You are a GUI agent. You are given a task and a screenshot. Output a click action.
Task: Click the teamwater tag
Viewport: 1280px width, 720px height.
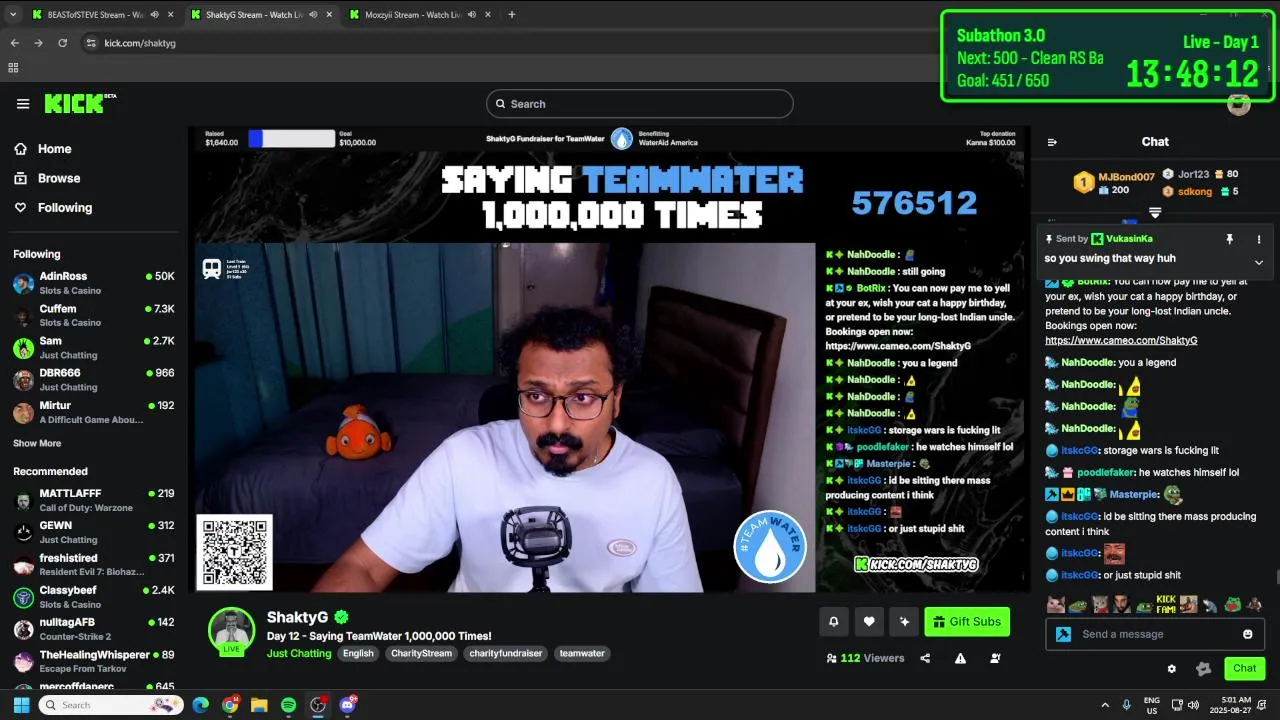click(582, 653)
